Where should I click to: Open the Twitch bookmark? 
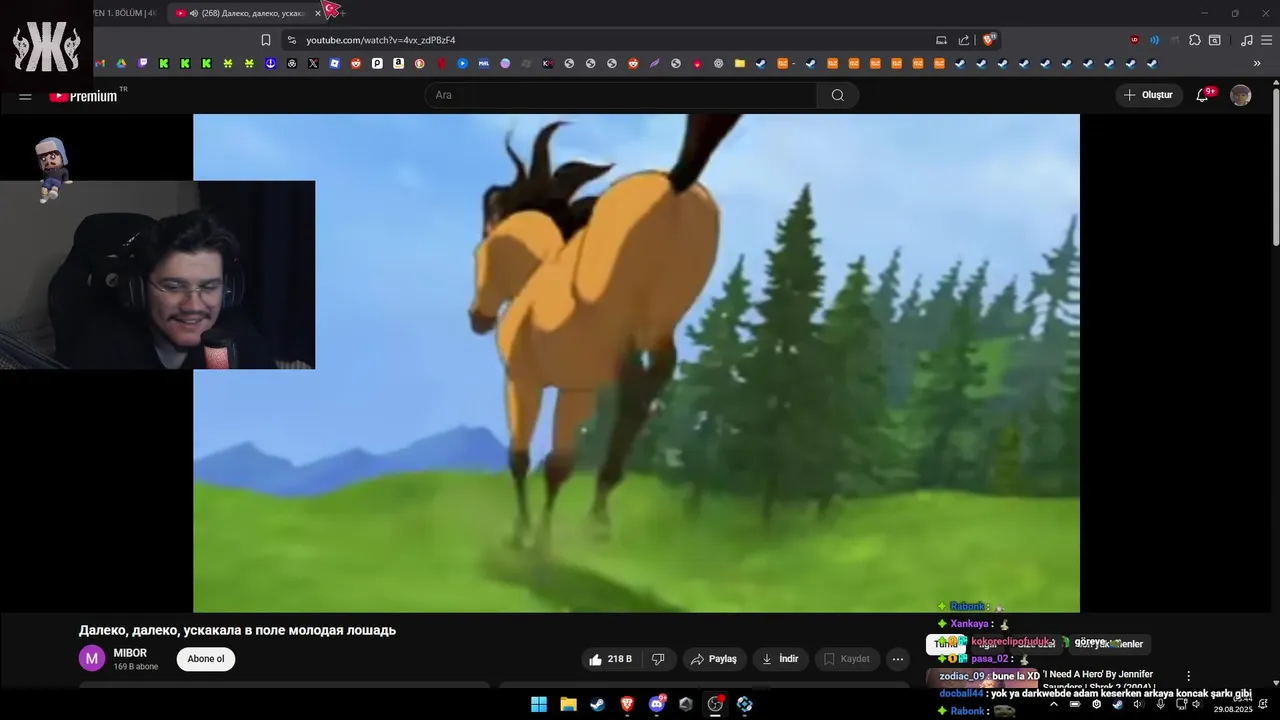pyautogui.click(x=143, y=63)
